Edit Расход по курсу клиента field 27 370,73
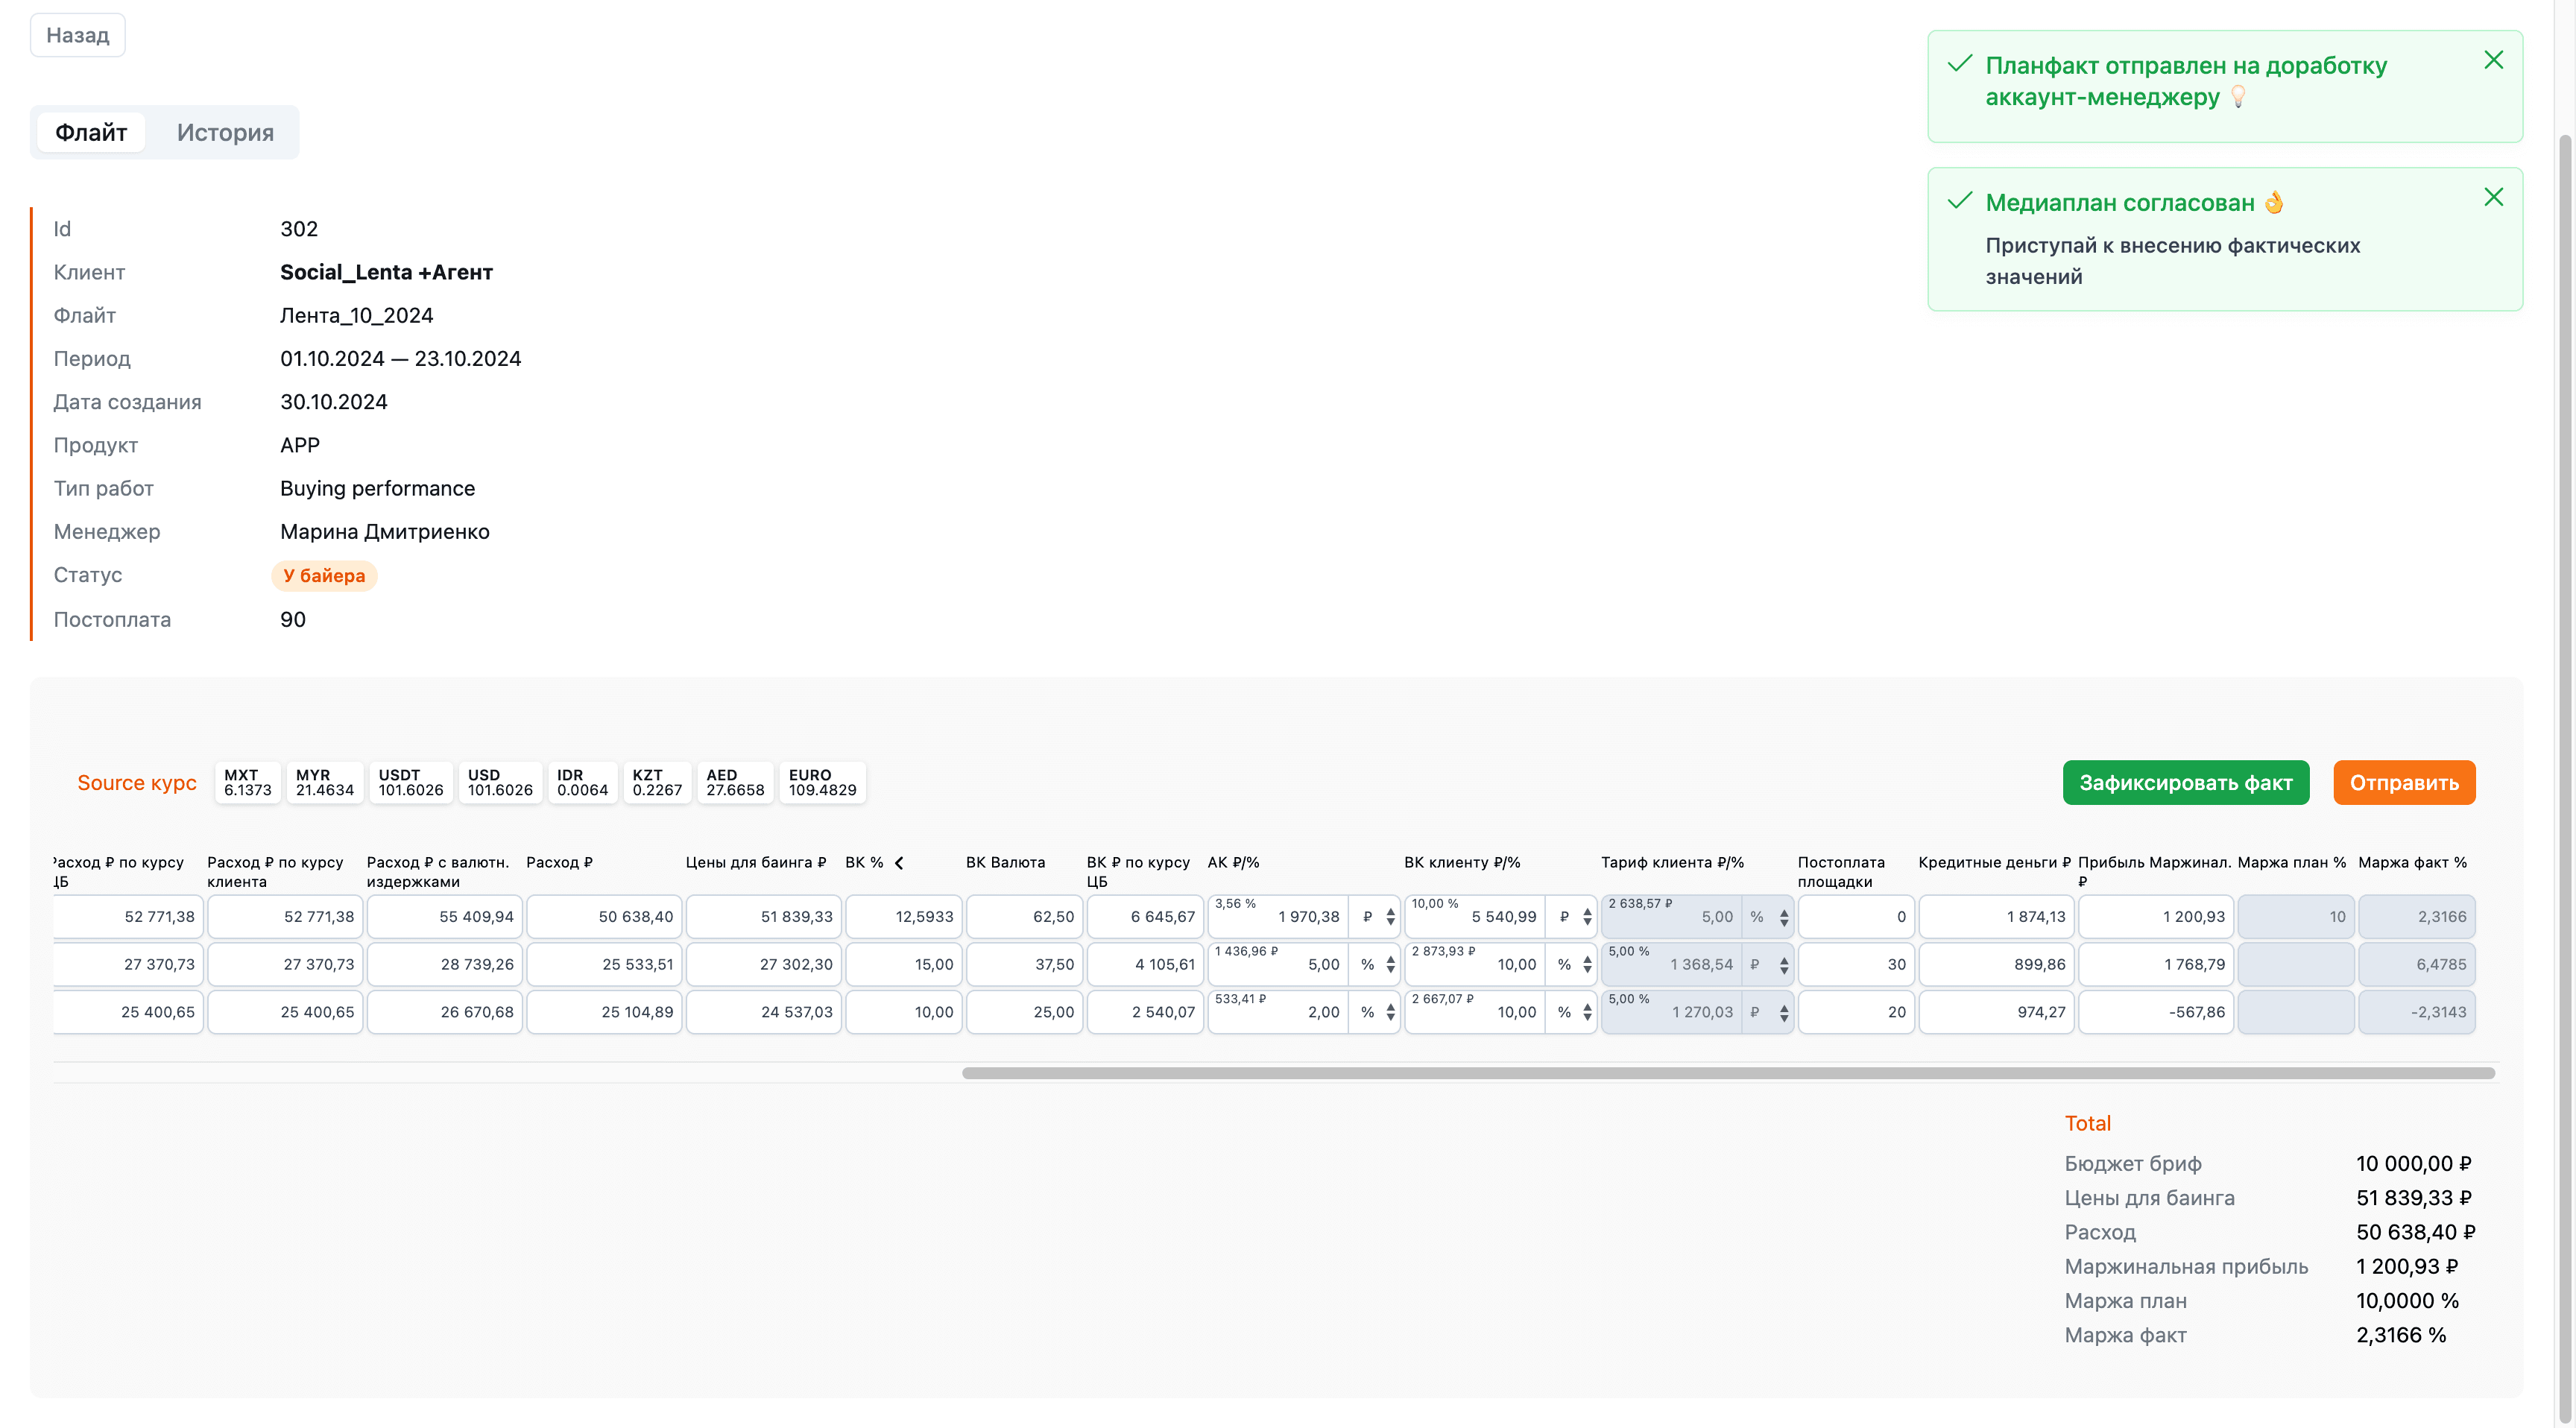The image size is (2576, 1428). coord(285,965)
